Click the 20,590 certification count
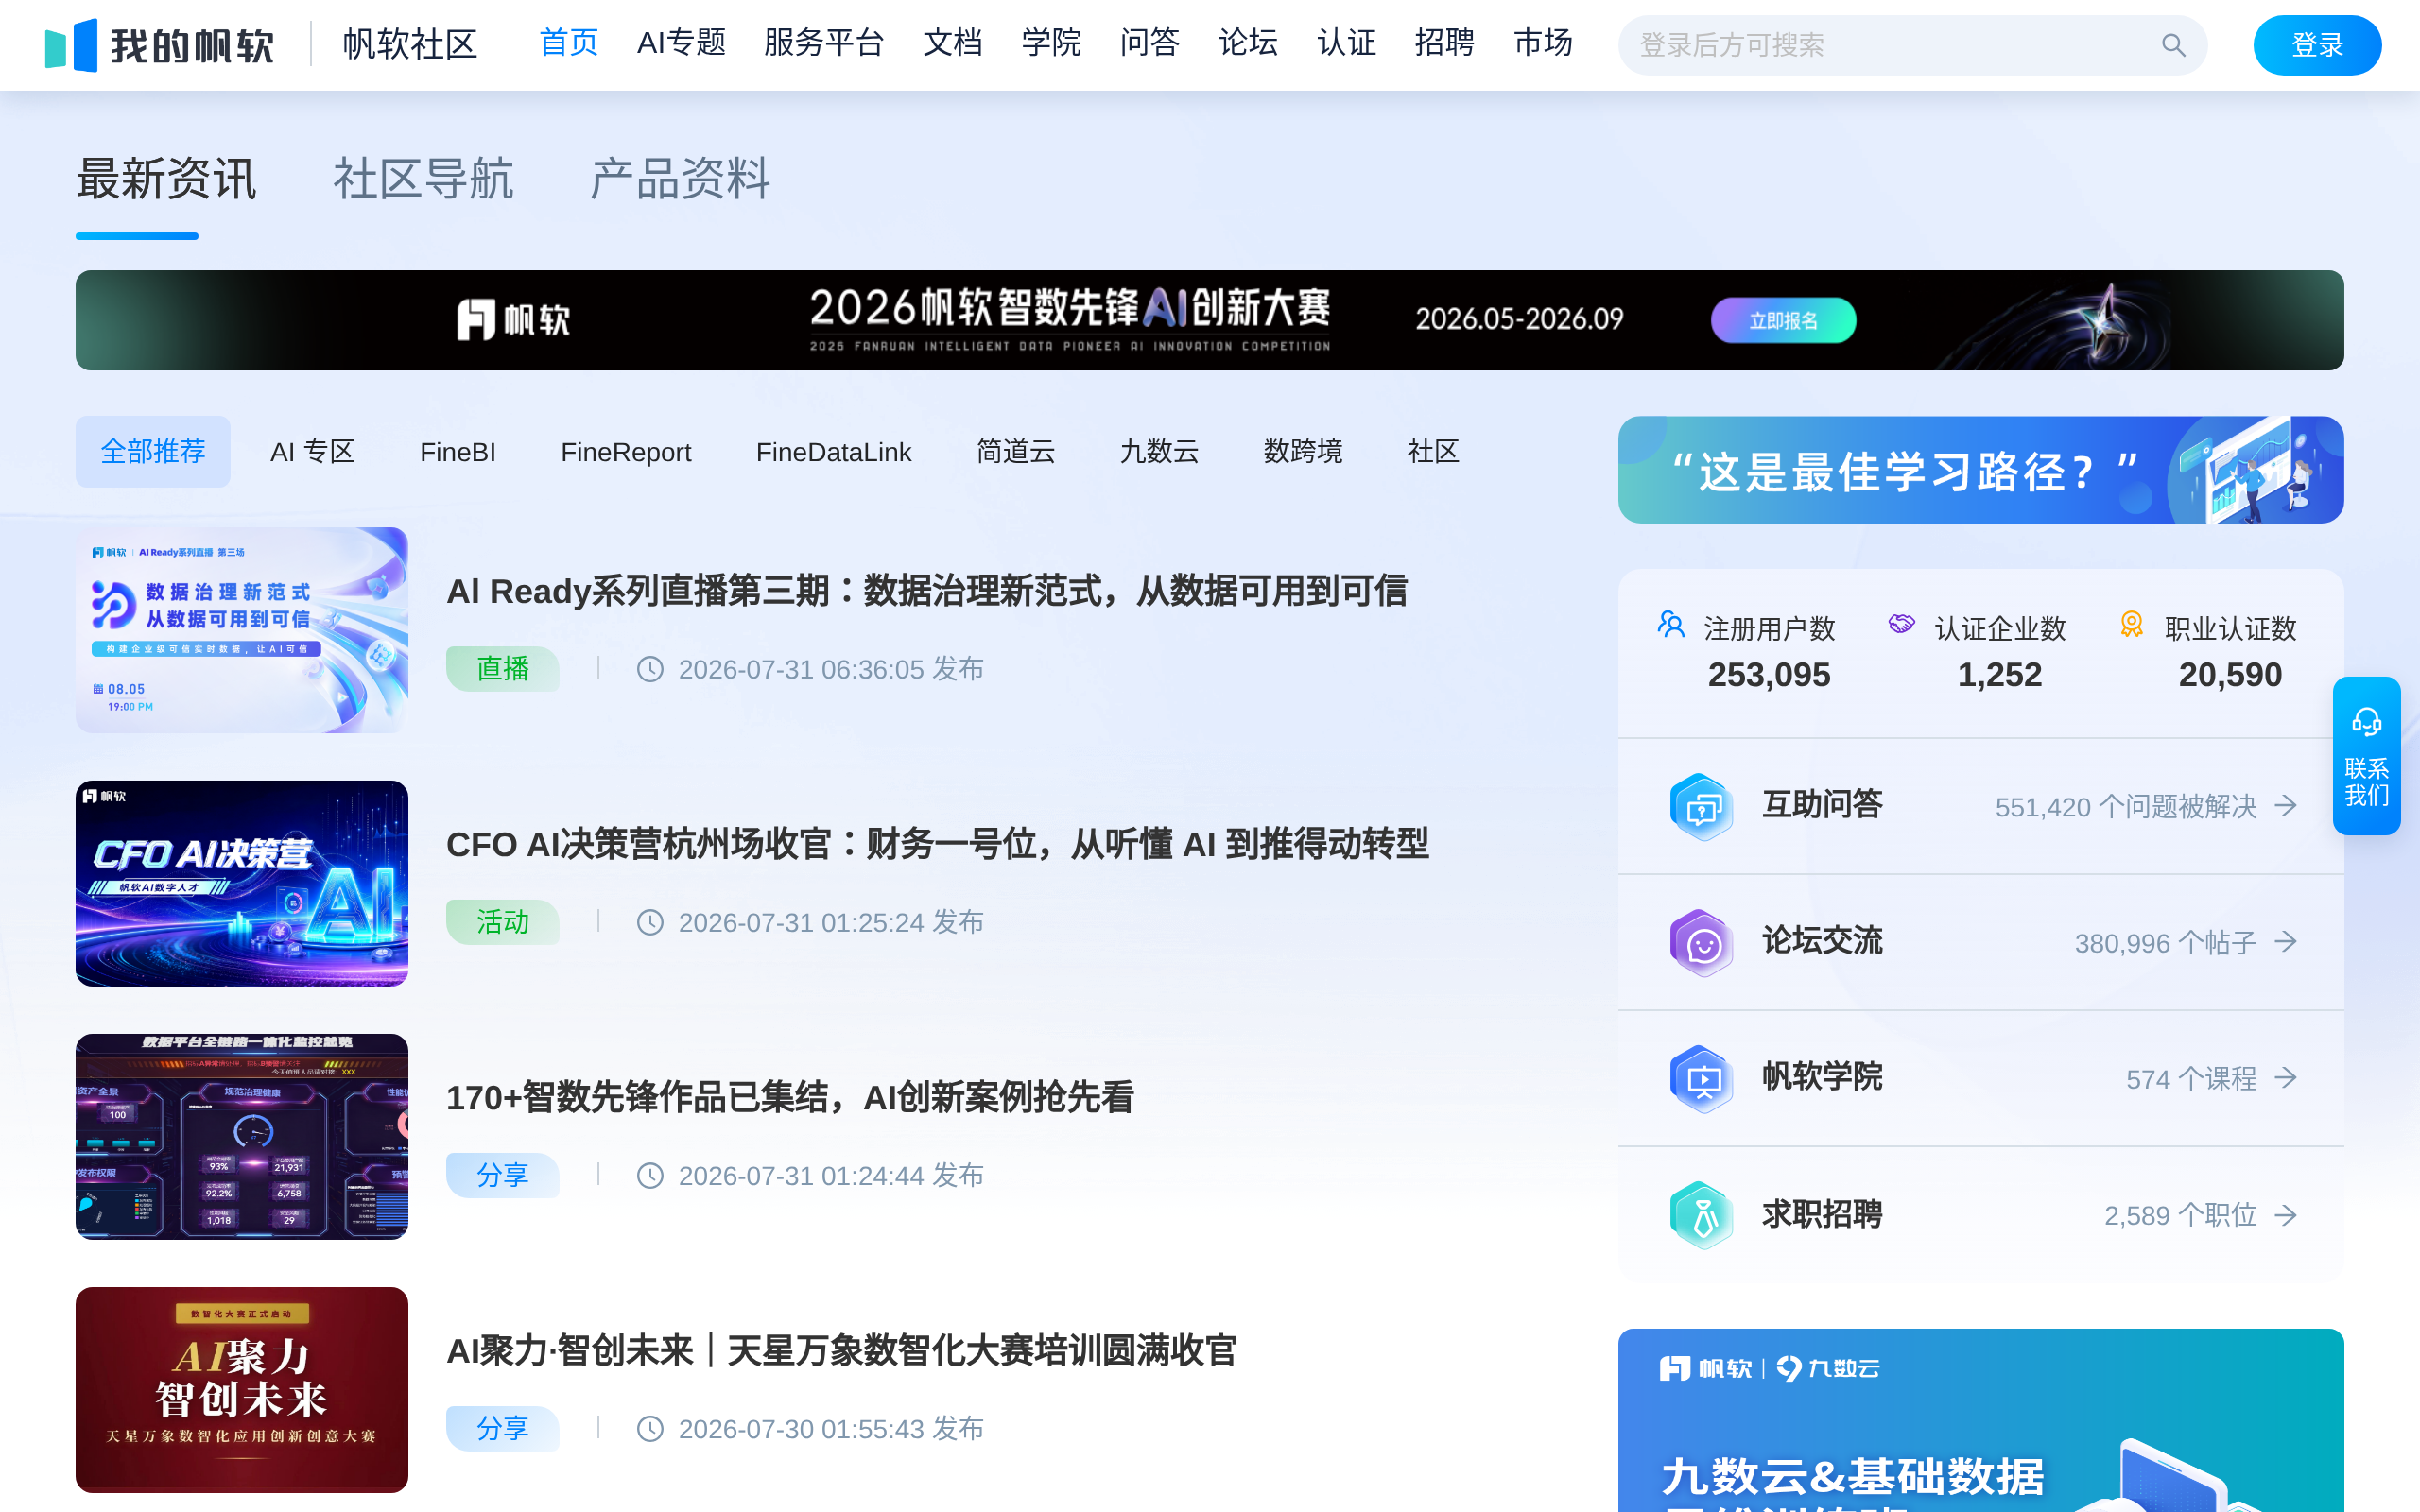This screenshot has height=1512, width=2420. pyautogui.click(x=2230, y=675)
